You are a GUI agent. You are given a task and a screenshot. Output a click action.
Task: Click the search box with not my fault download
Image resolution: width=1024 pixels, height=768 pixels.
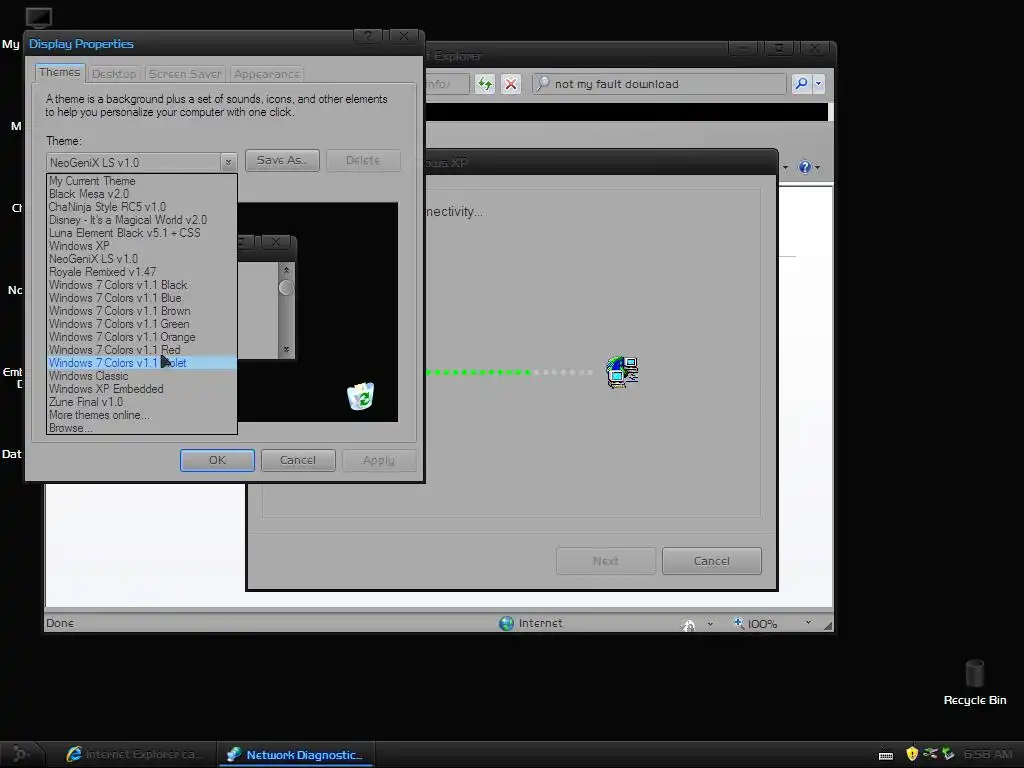[x=660, y=84]
